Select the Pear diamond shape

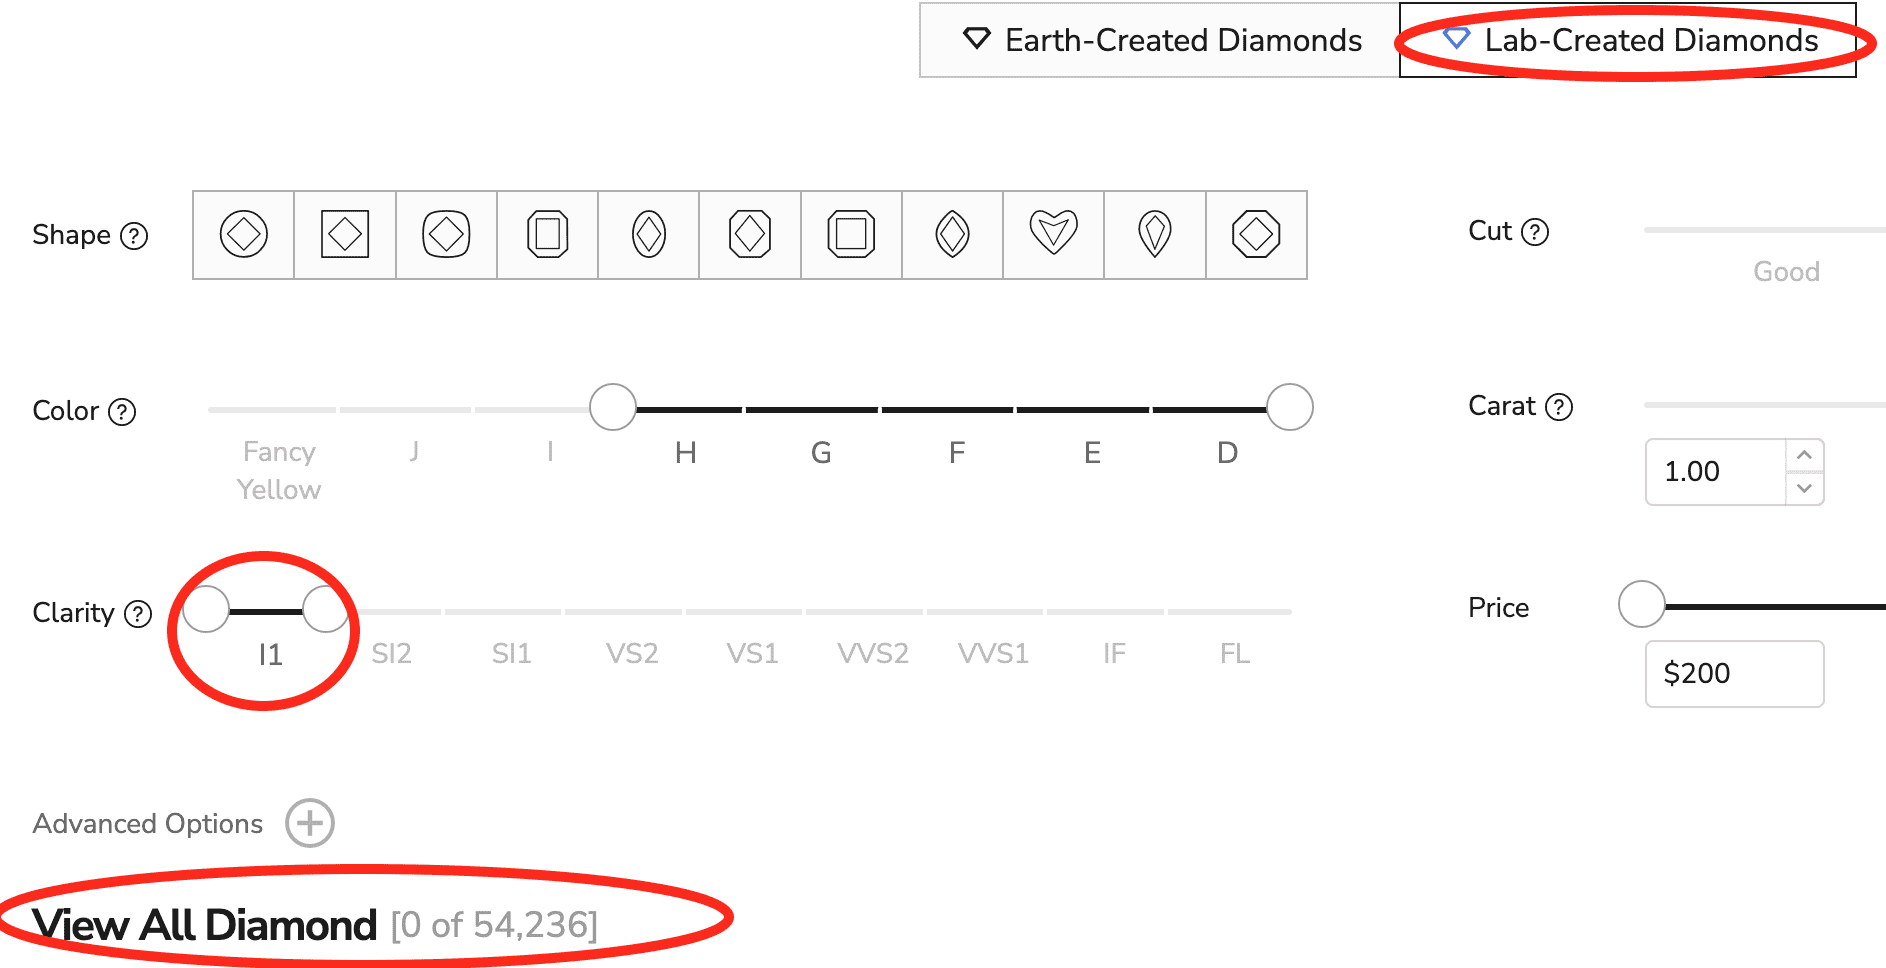(1154, 234)
